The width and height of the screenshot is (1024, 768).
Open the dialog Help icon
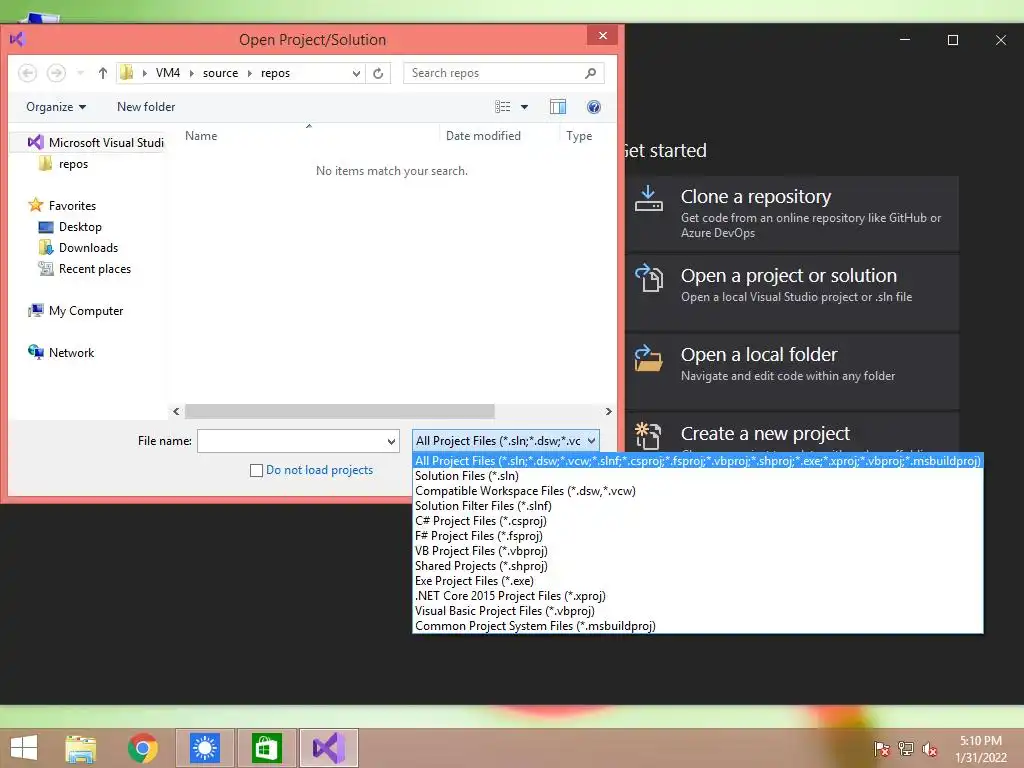[x=594, y=106]
